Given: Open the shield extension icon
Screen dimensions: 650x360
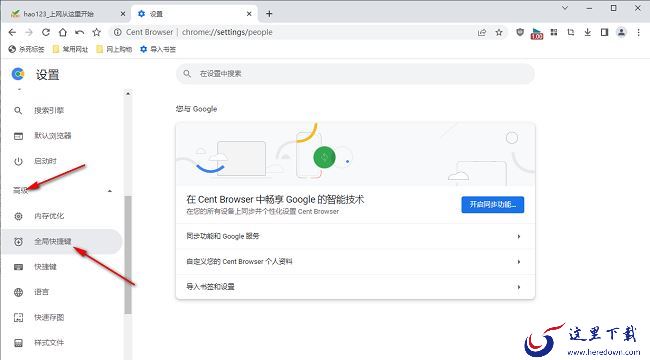Looking at the screenshot, I should 520,32.
